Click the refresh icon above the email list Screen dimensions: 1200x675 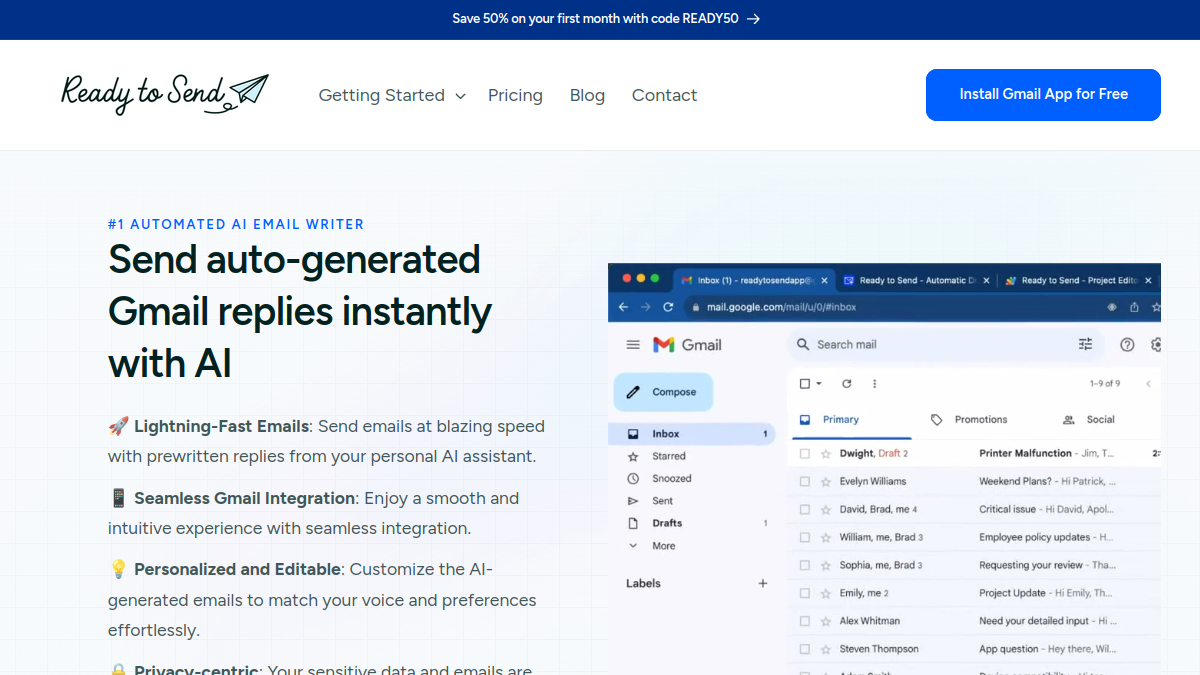click(x=847, y=383)
